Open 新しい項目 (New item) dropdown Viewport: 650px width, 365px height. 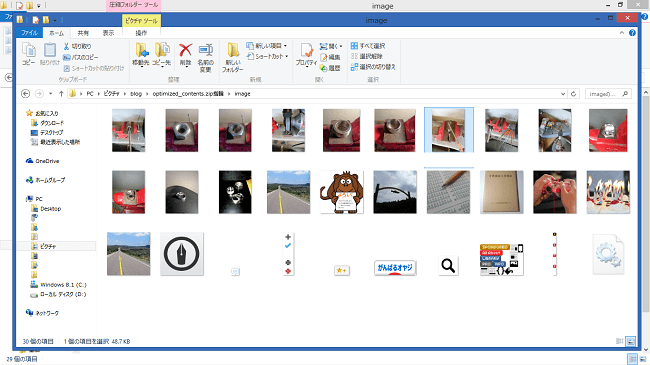pos(267,46)
